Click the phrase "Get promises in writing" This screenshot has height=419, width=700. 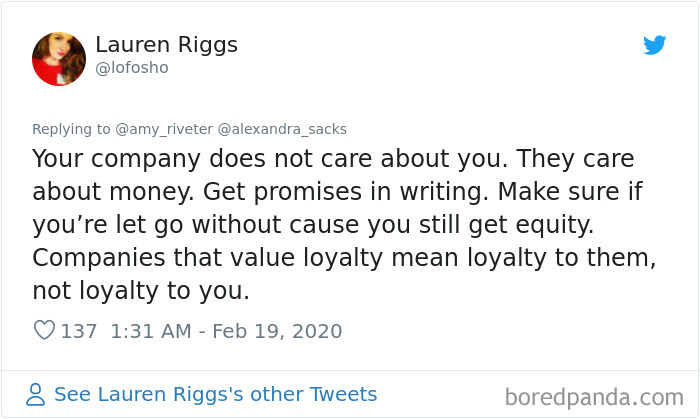tap(408, 192)
